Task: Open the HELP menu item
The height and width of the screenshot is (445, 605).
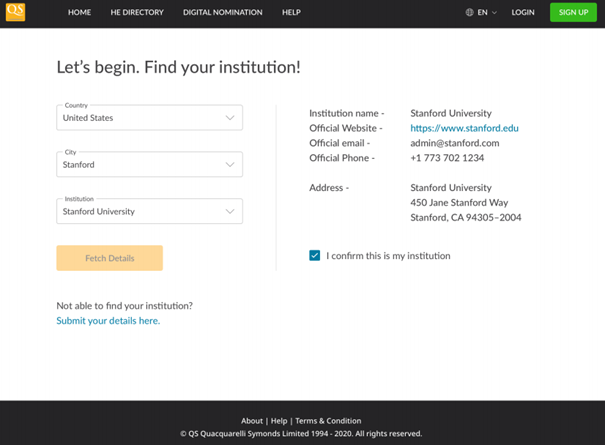Action: (291, 13)
